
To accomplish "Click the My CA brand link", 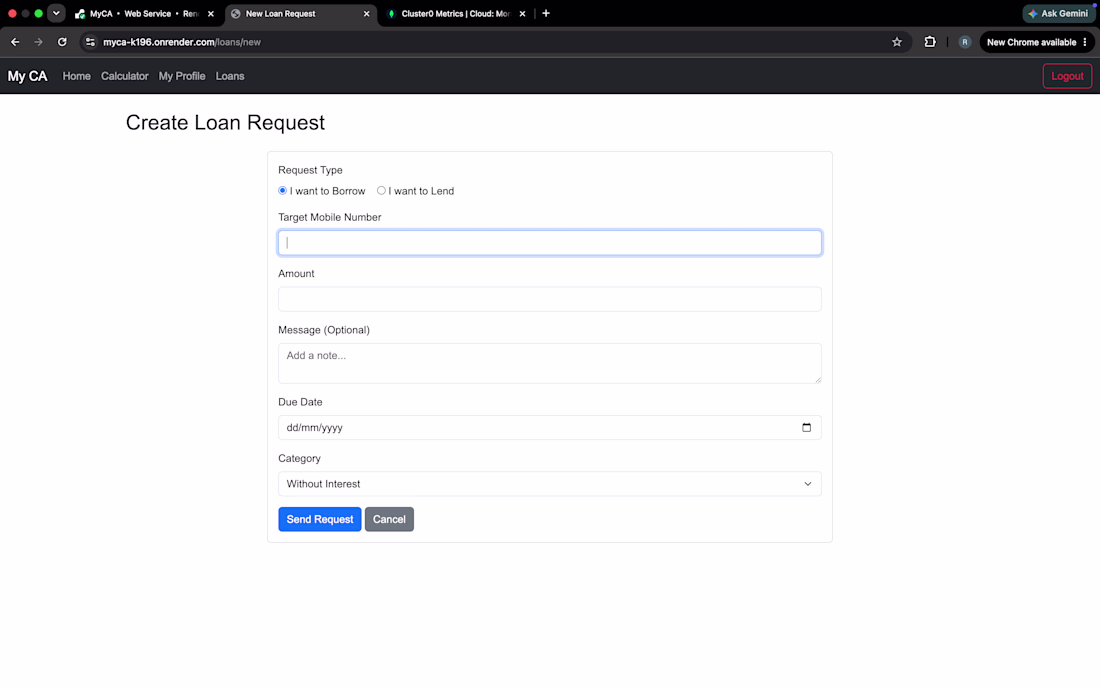I will coord(27,76).
